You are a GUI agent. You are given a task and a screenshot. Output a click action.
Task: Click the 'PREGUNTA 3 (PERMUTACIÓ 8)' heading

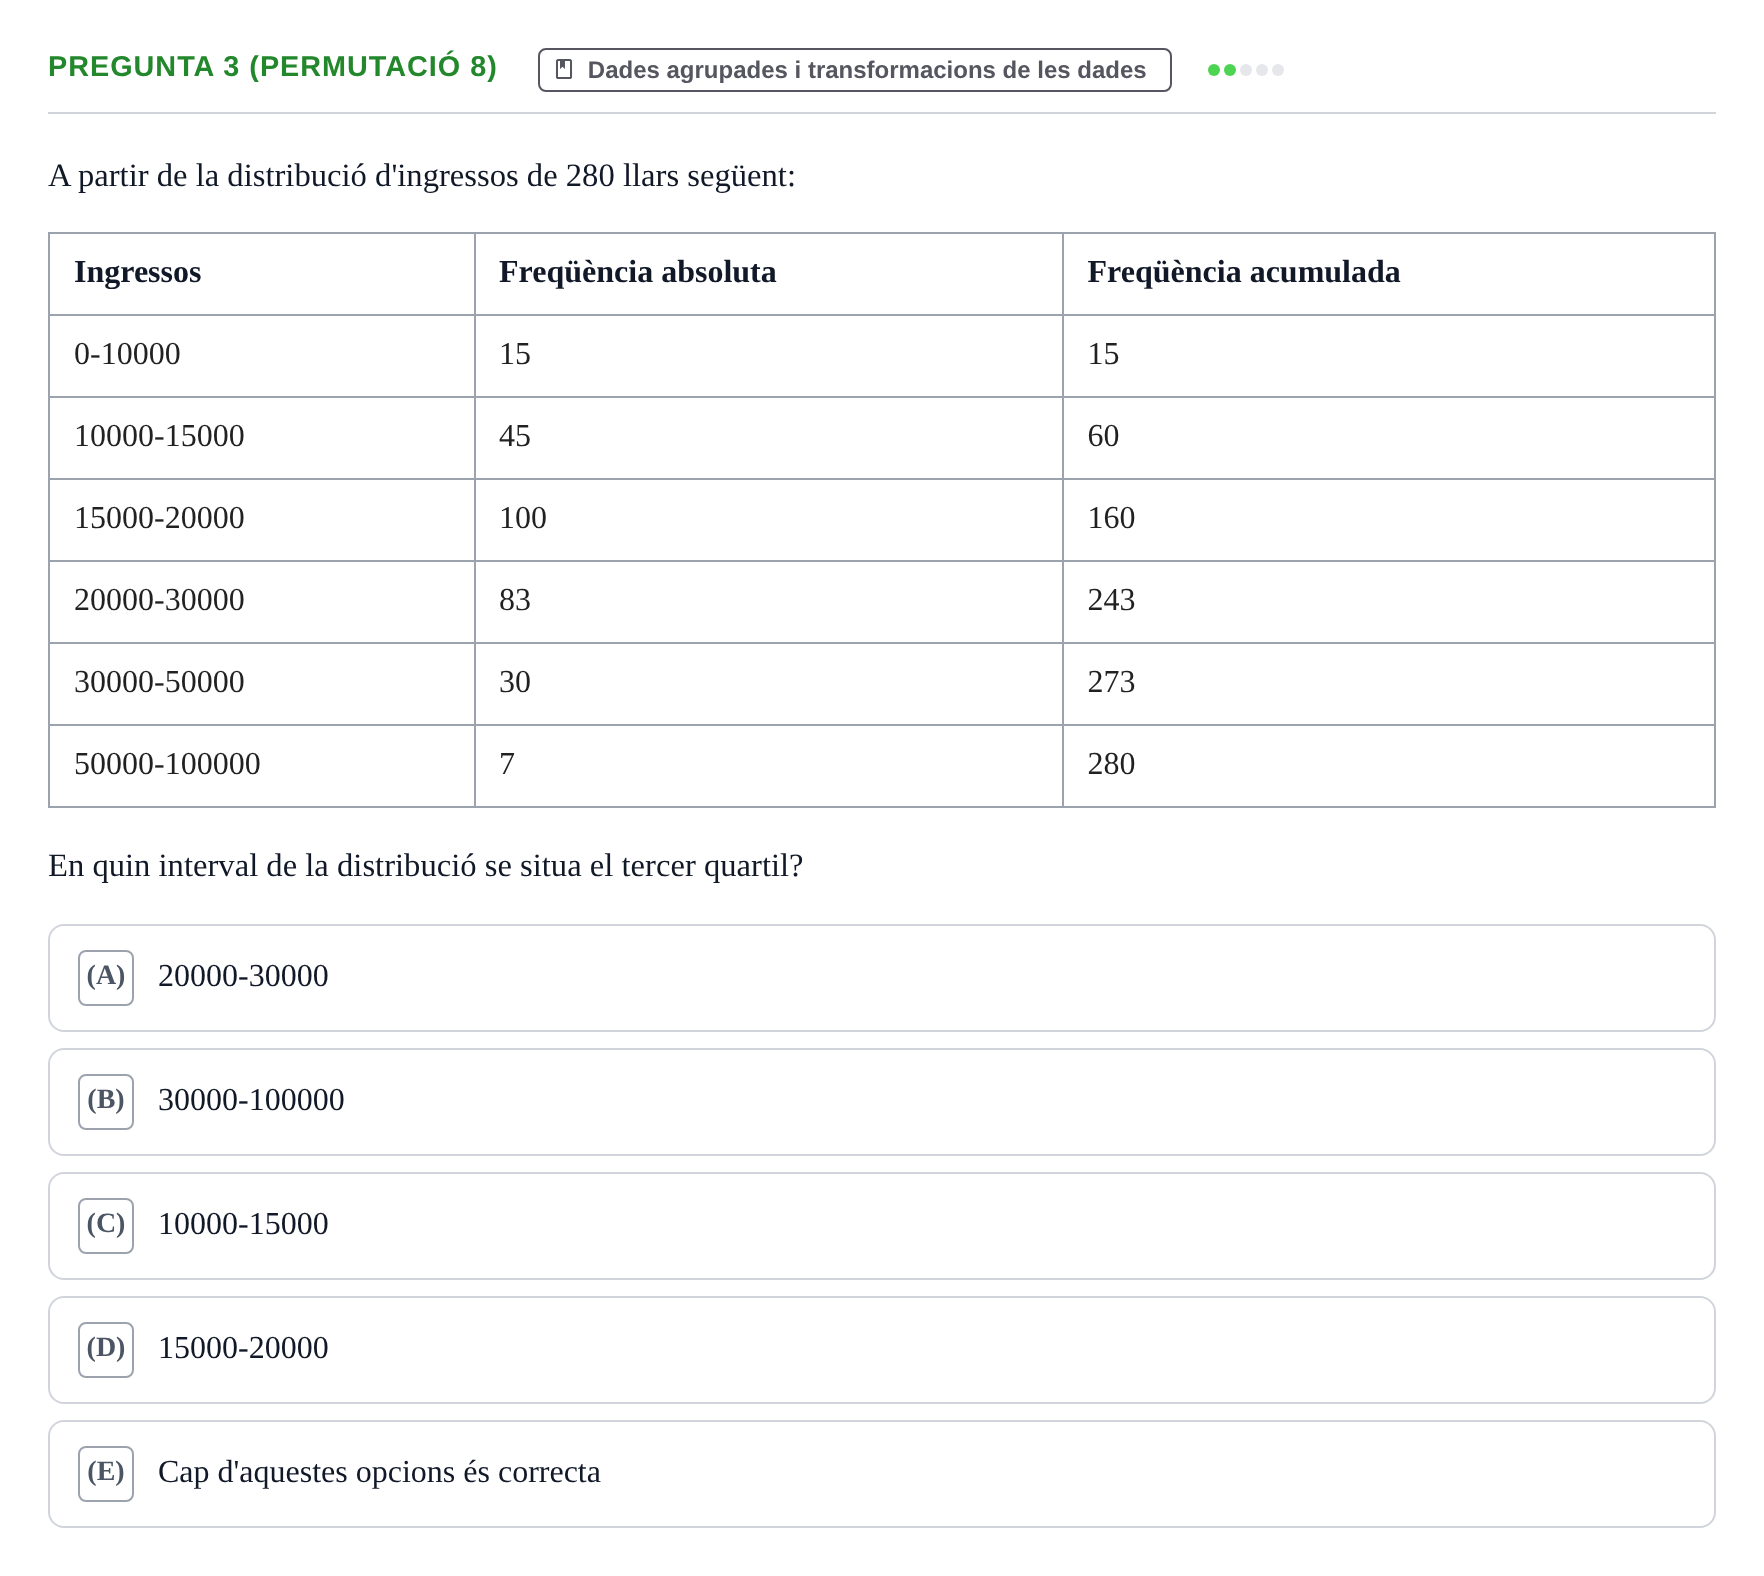(x=272, y=66)
